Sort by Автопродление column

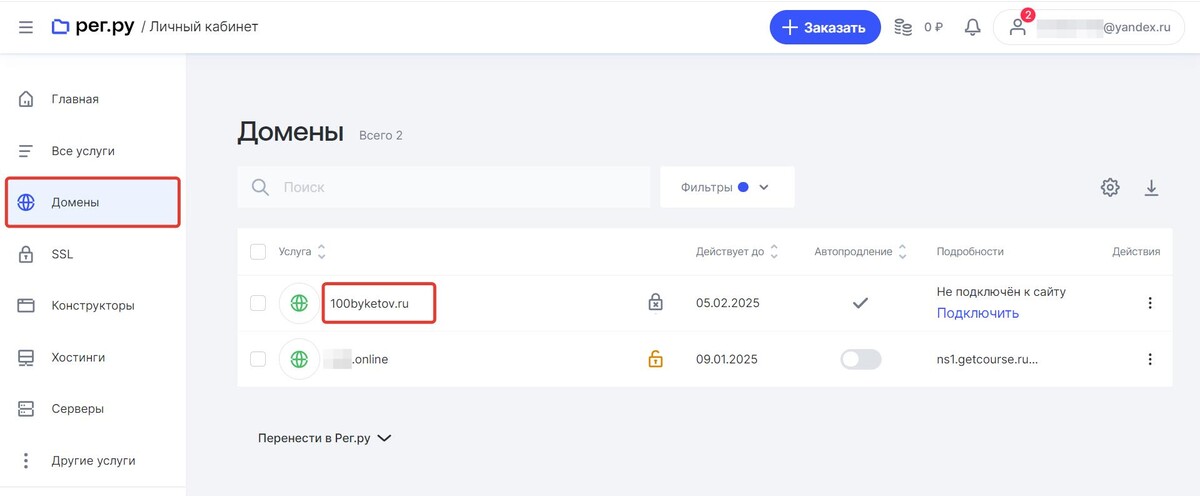tap(861, 252)
